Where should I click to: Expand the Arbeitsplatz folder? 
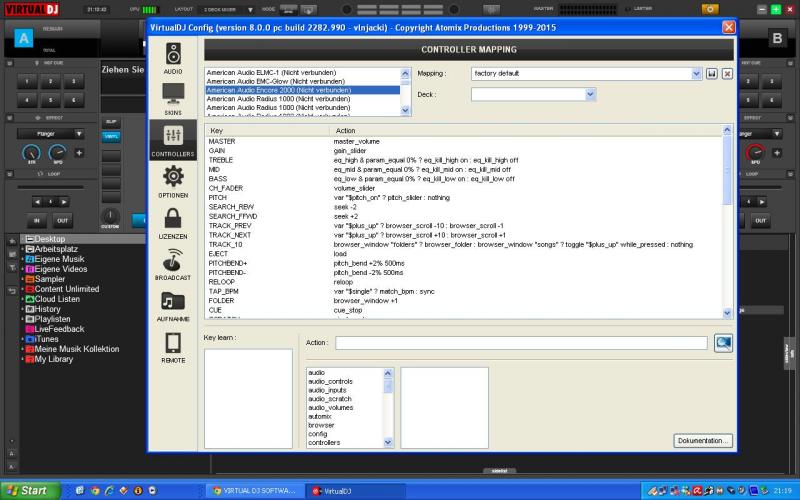pyautogui.click(x=22, y=249)
